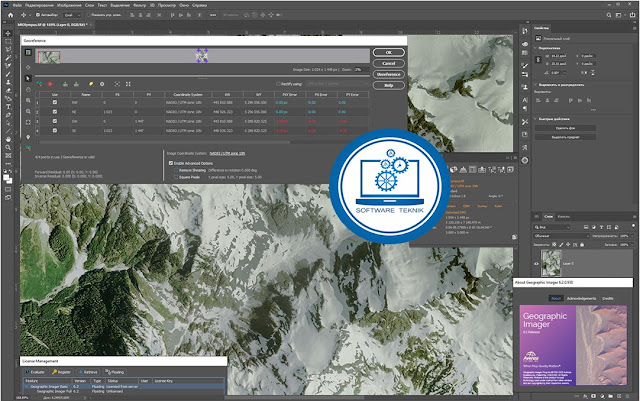Open the Файл menu

click(x=17, y=5)
